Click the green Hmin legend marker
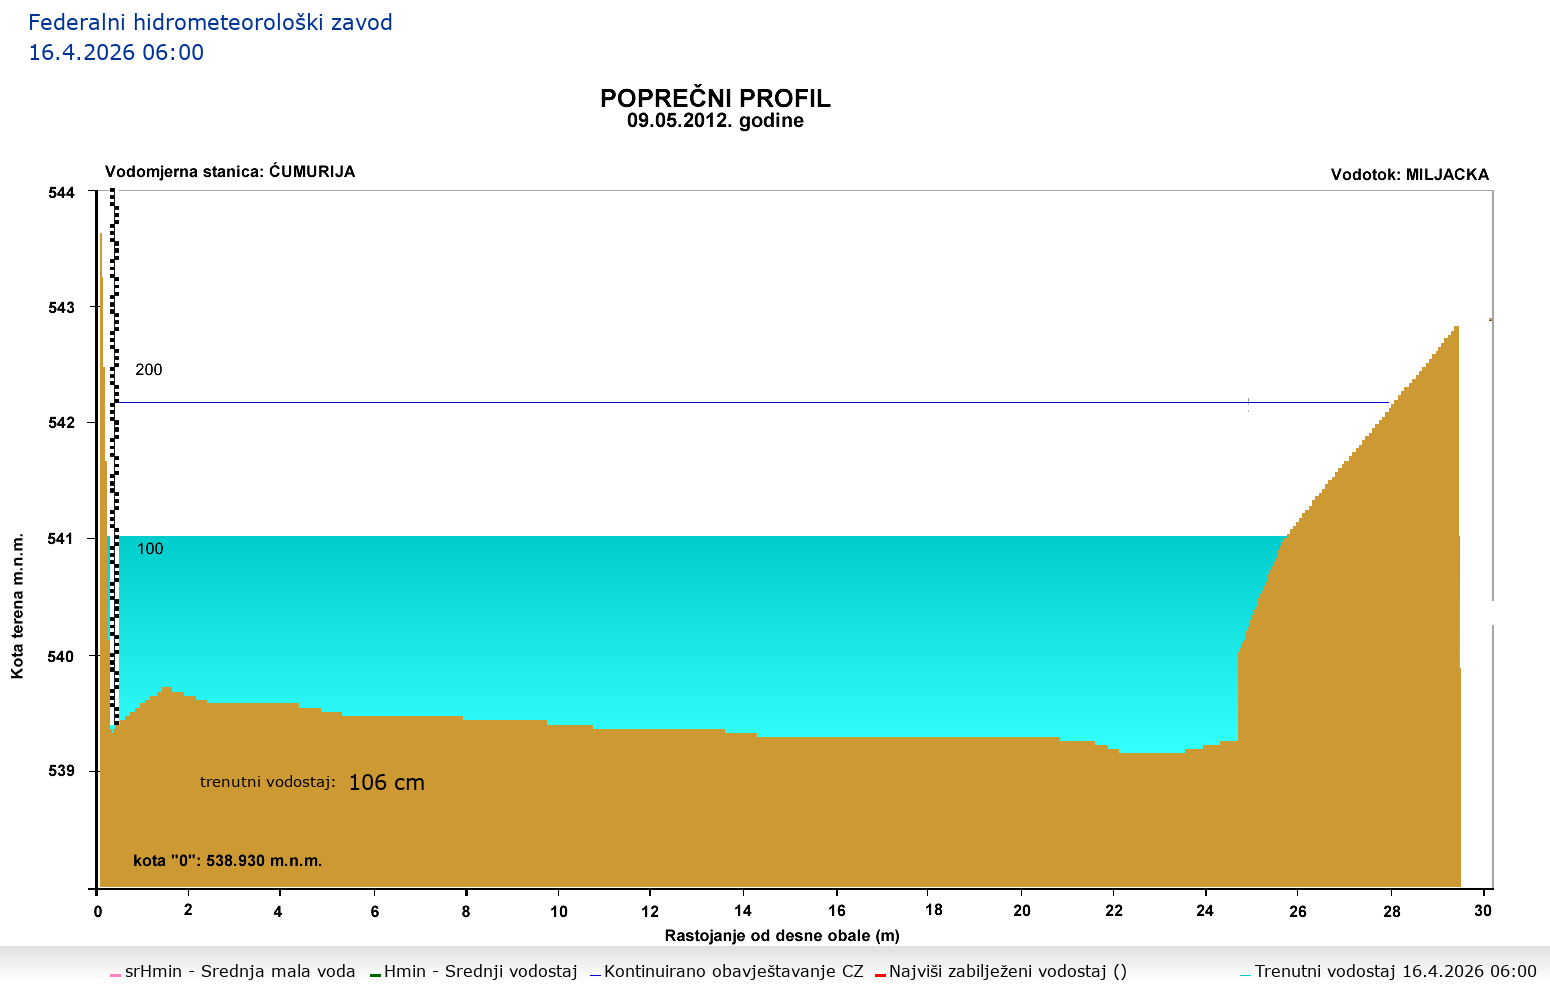Viewport: 1550px width, 1000px height. [375, 974]
